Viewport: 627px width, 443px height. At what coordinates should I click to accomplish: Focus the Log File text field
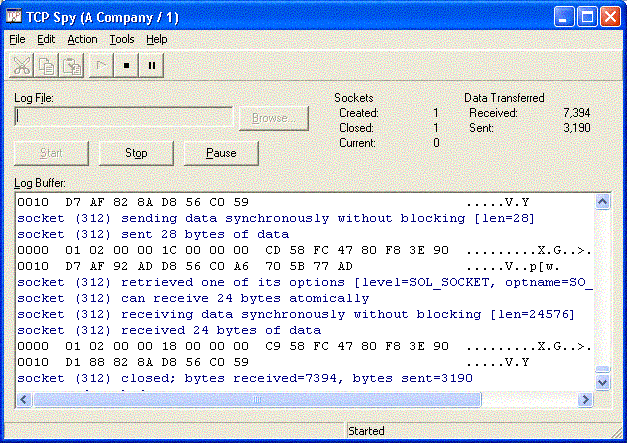[x=124, y=117]
